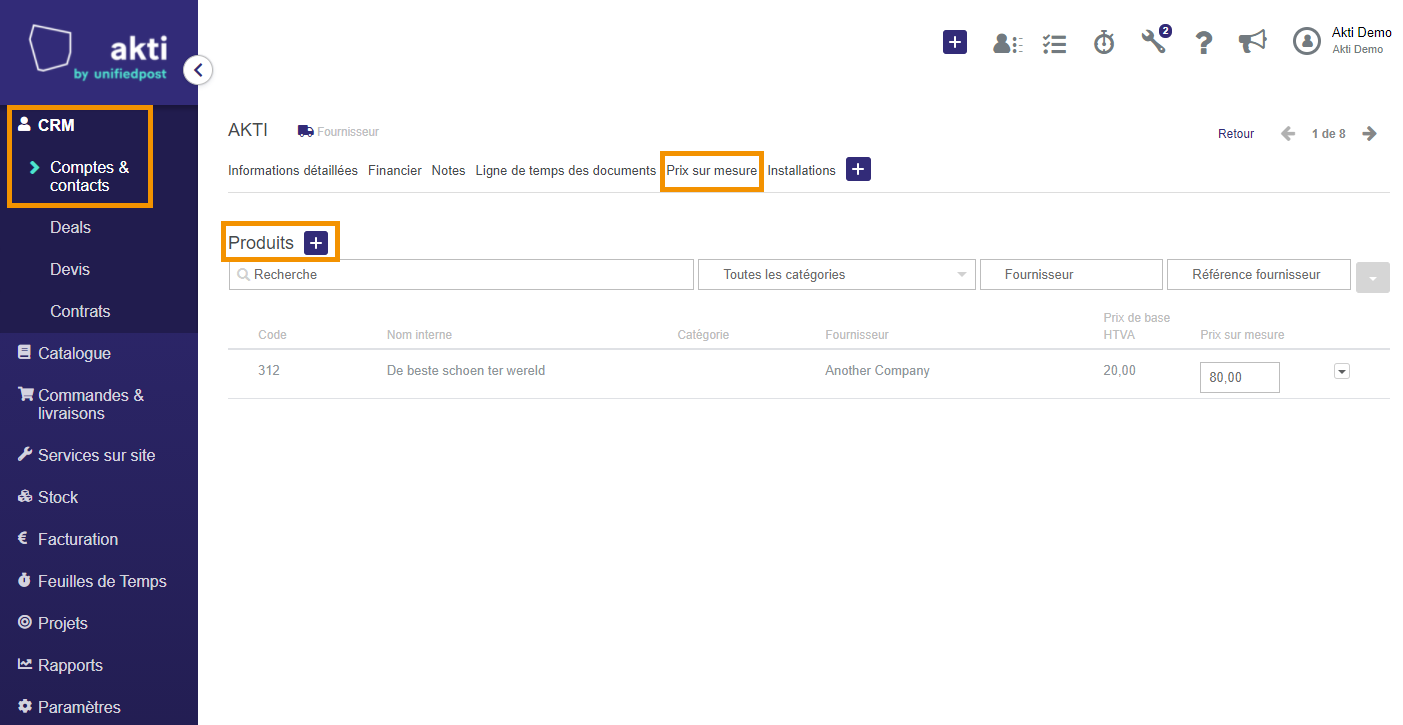This screenshot has height=725, width=1403.
Task: Switch to the Installations tab
Action: (x=802, y=170)
